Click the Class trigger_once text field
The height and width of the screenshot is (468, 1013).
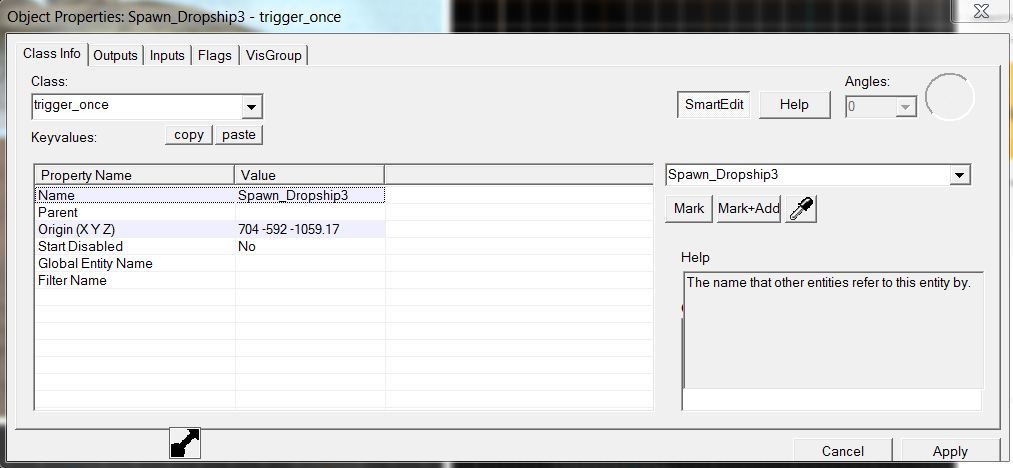tap(137, 107)
